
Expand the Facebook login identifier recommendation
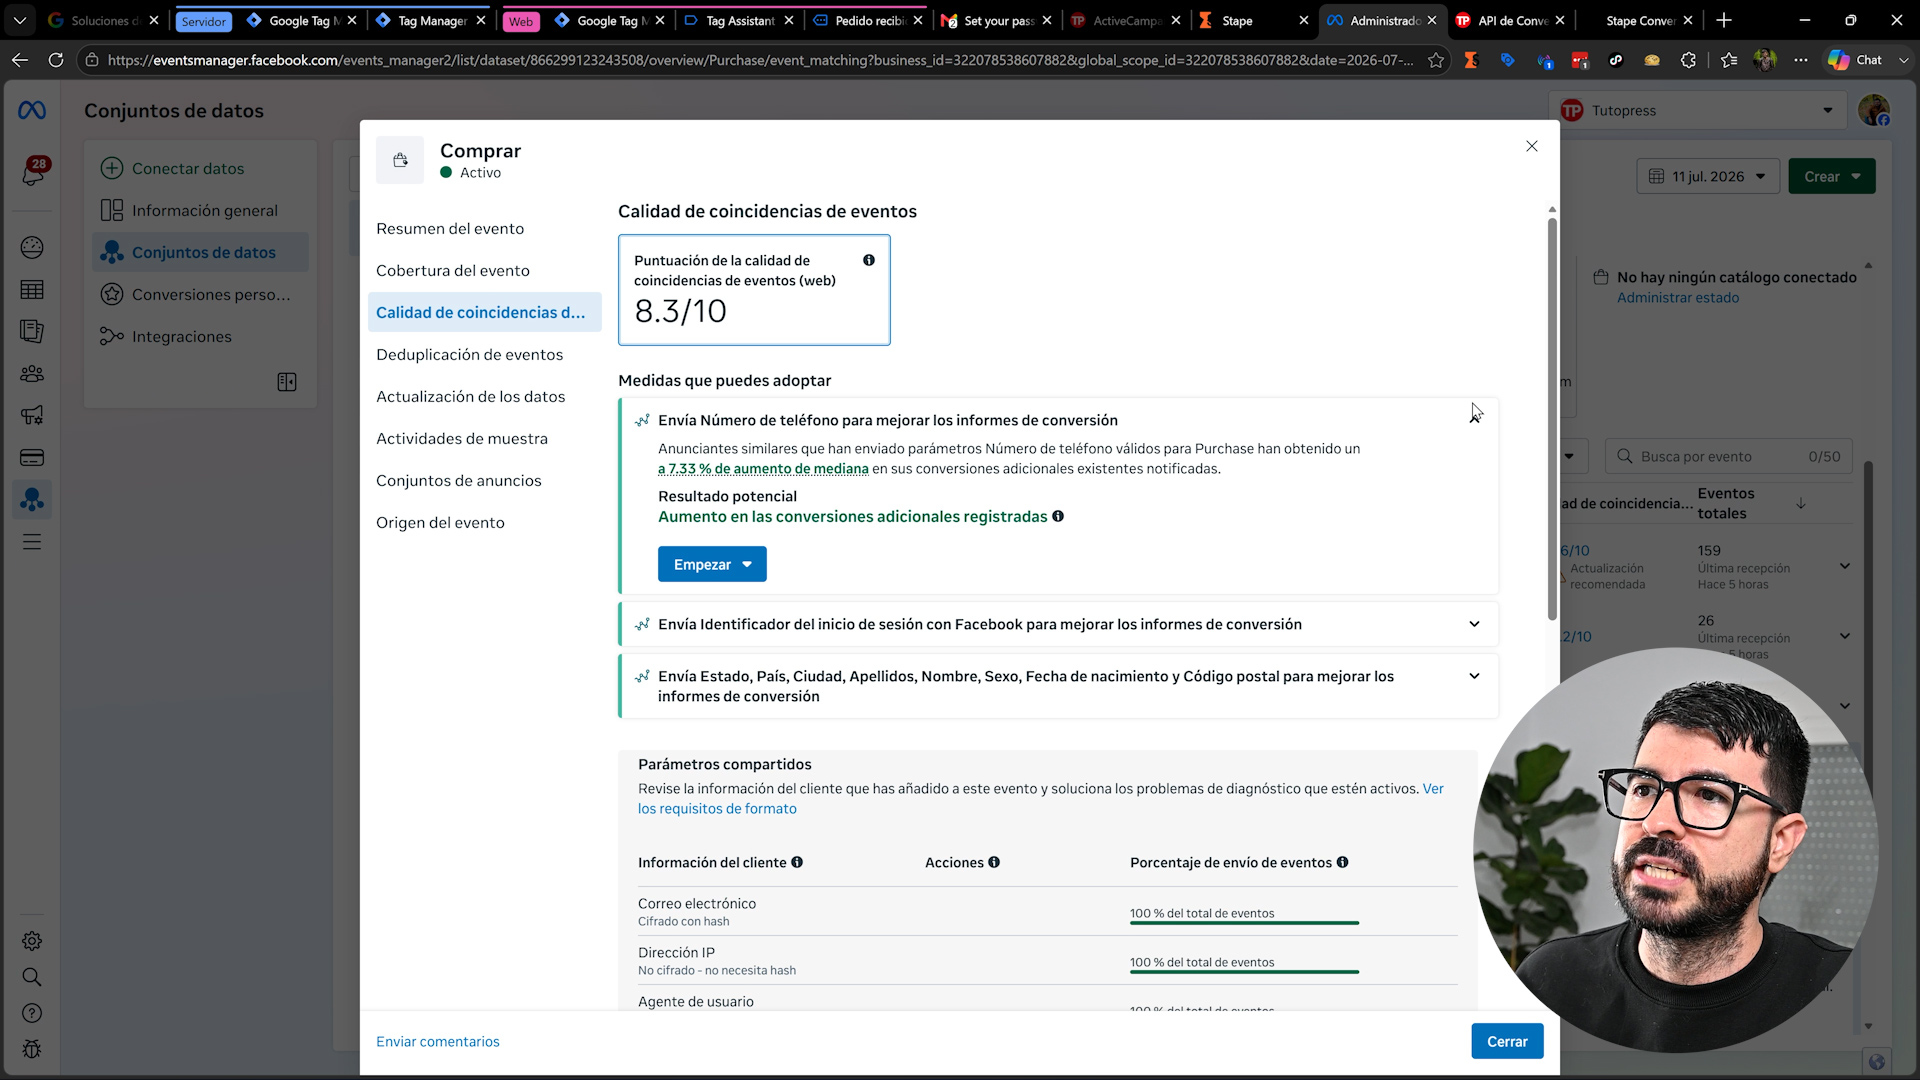click(1474, 624)
